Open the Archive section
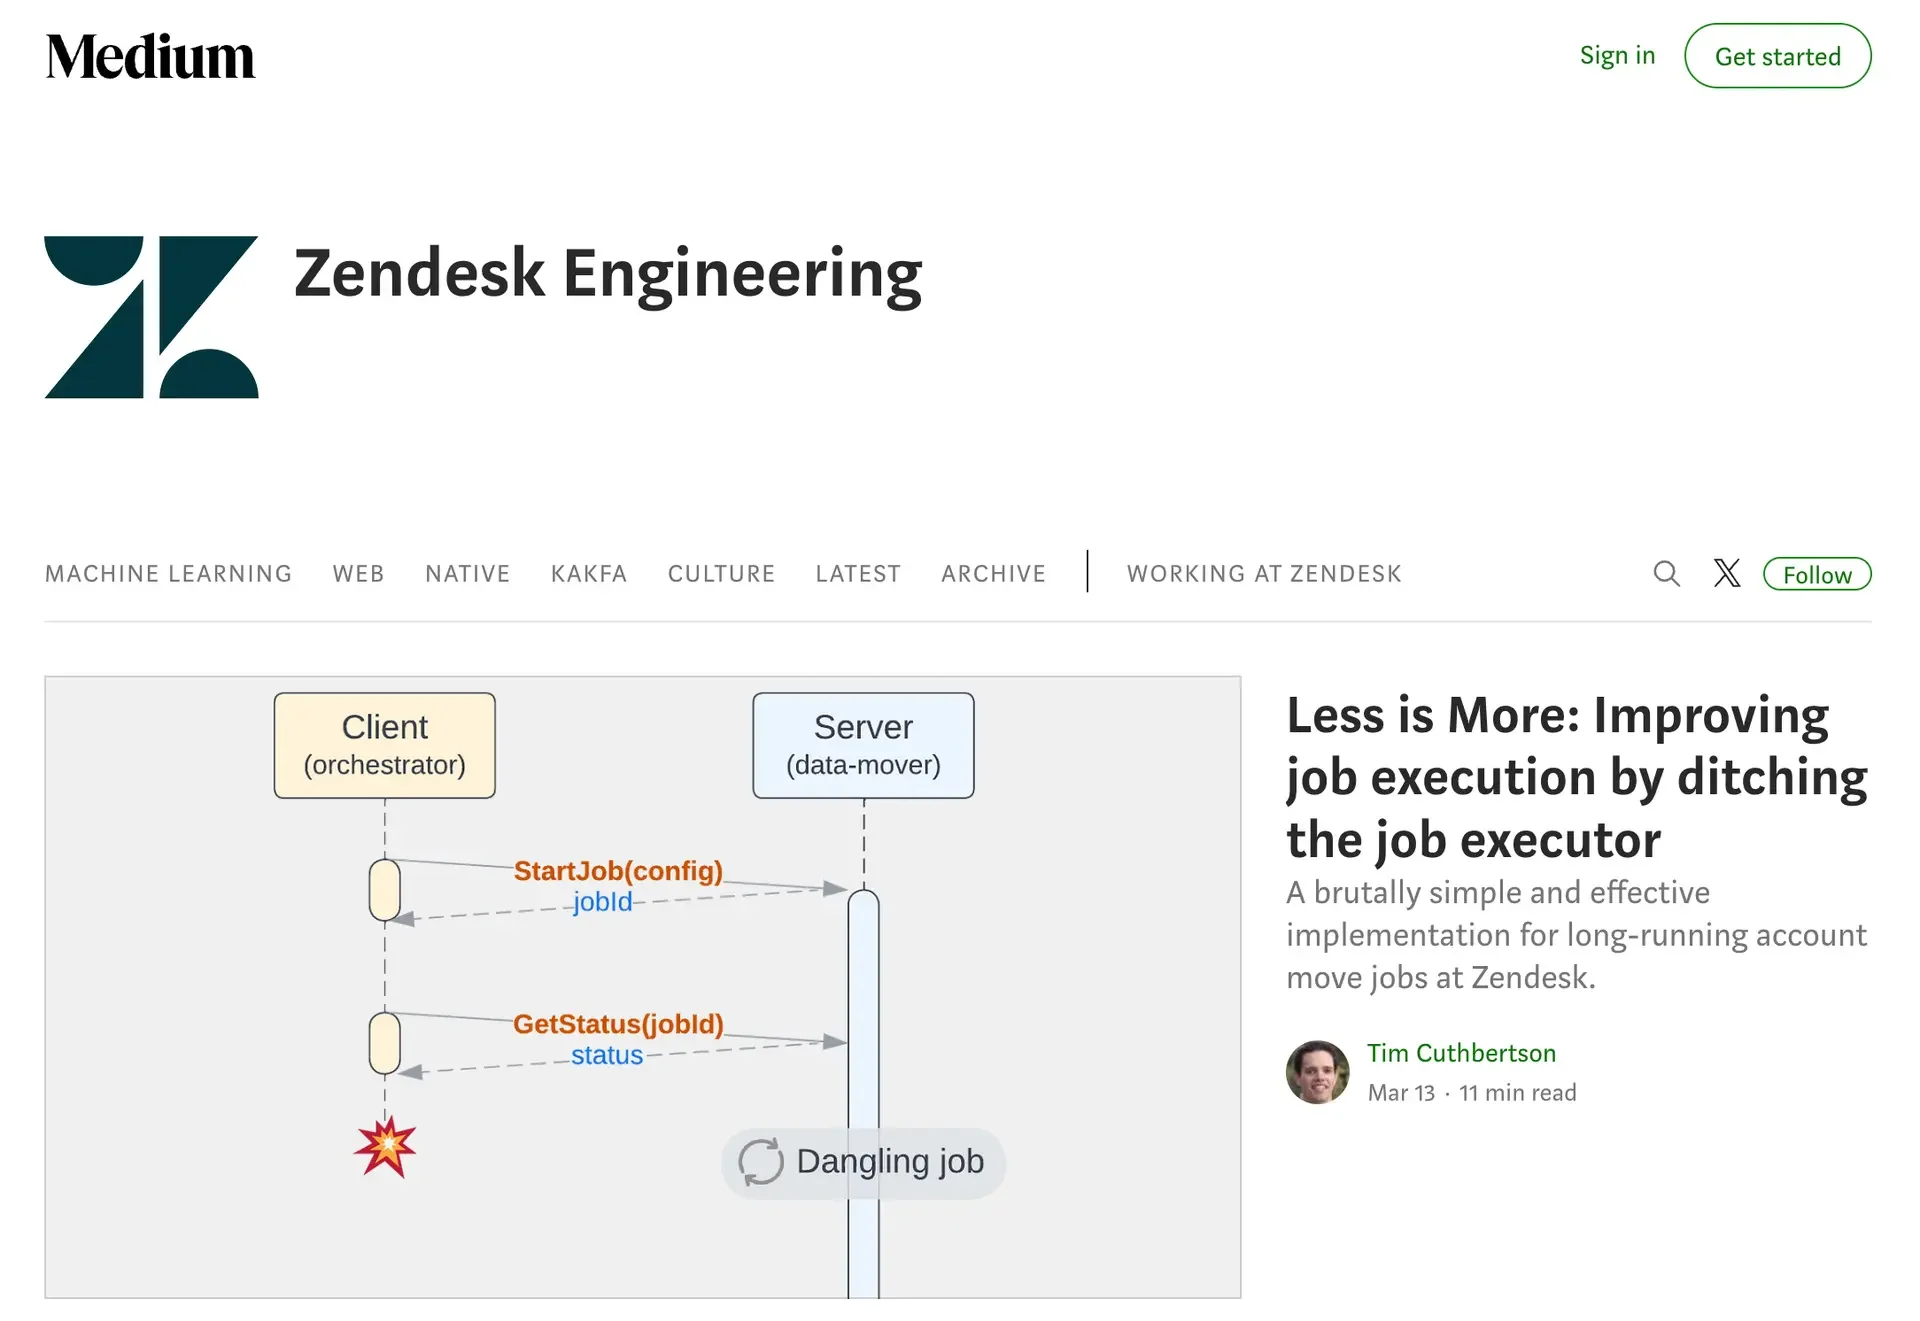 [x=993, y=574]
